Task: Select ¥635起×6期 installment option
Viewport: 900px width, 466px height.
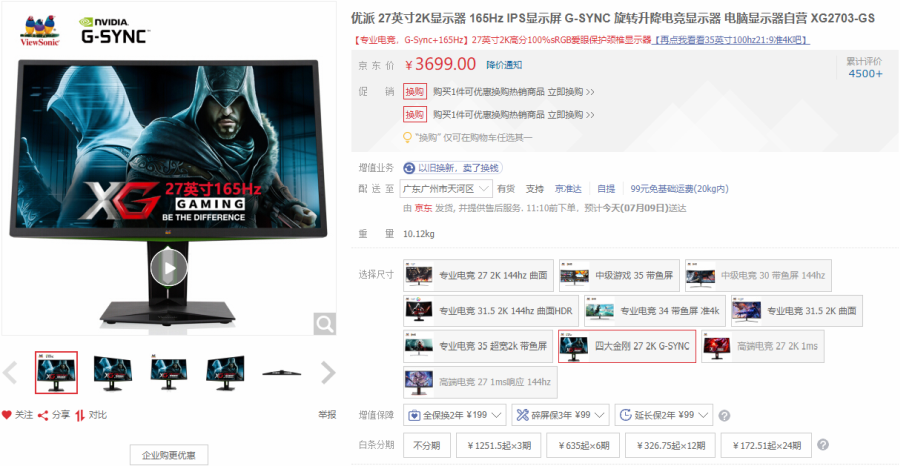Action: coord(583,445)
